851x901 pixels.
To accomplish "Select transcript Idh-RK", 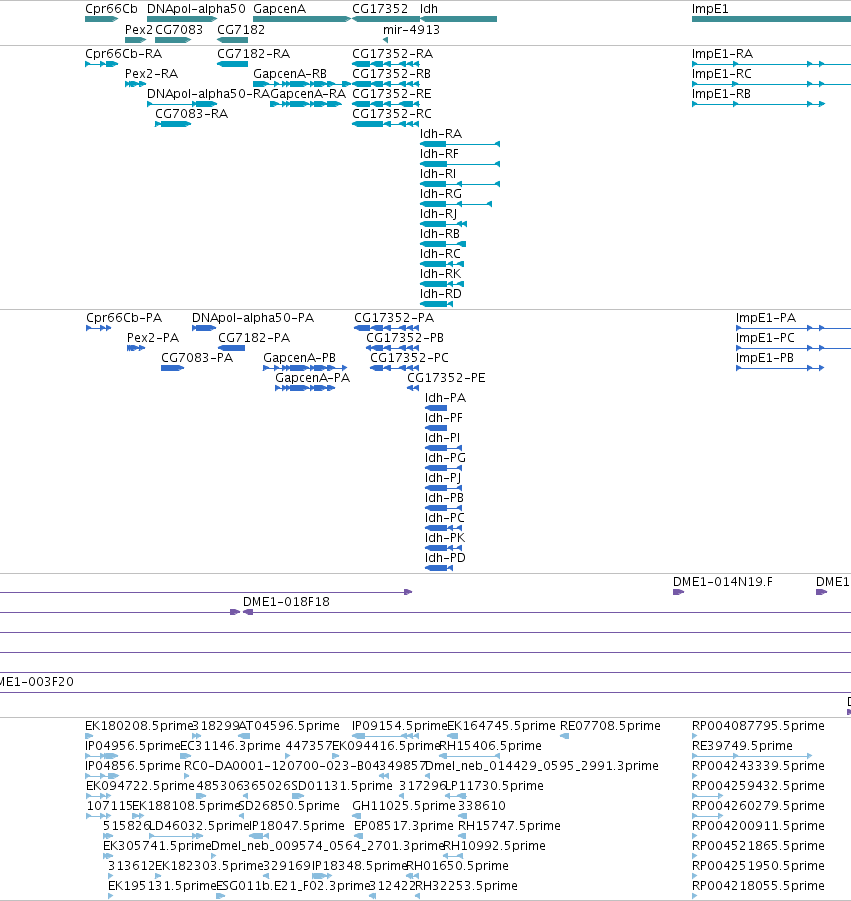I will (440, 274).
